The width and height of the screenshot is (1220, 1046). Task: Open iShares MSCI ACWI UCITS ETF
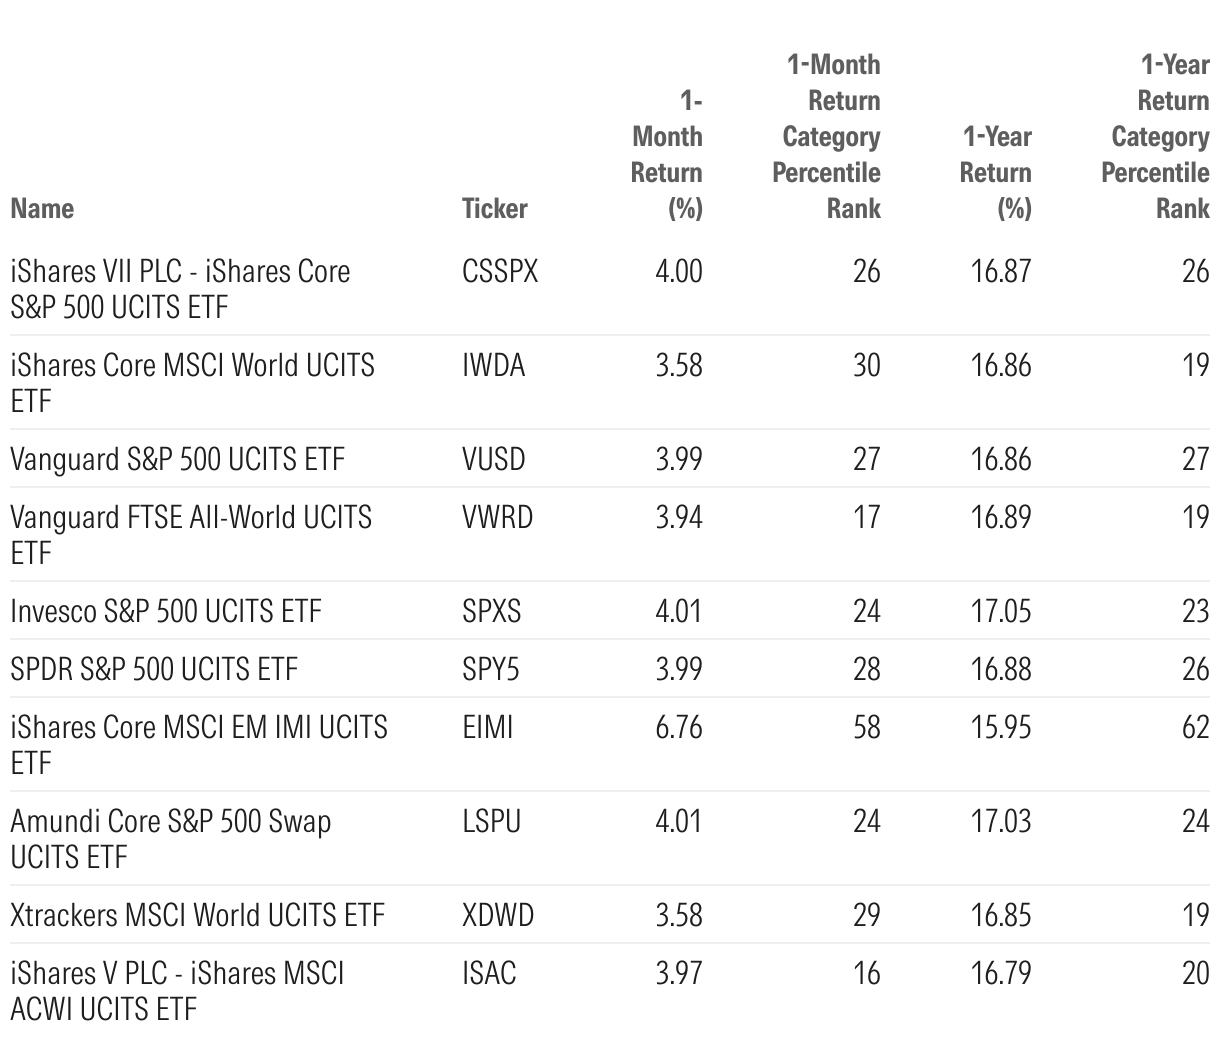(x=177, y=990)
